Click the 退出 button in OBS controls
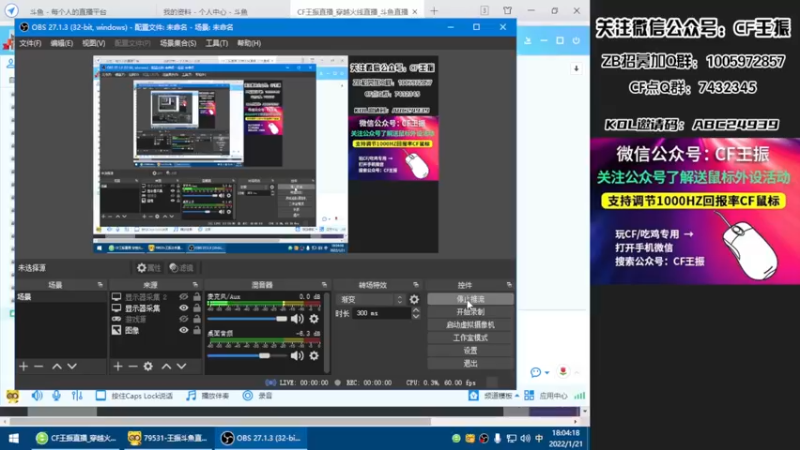800x450 pixels. pos(470,363)
